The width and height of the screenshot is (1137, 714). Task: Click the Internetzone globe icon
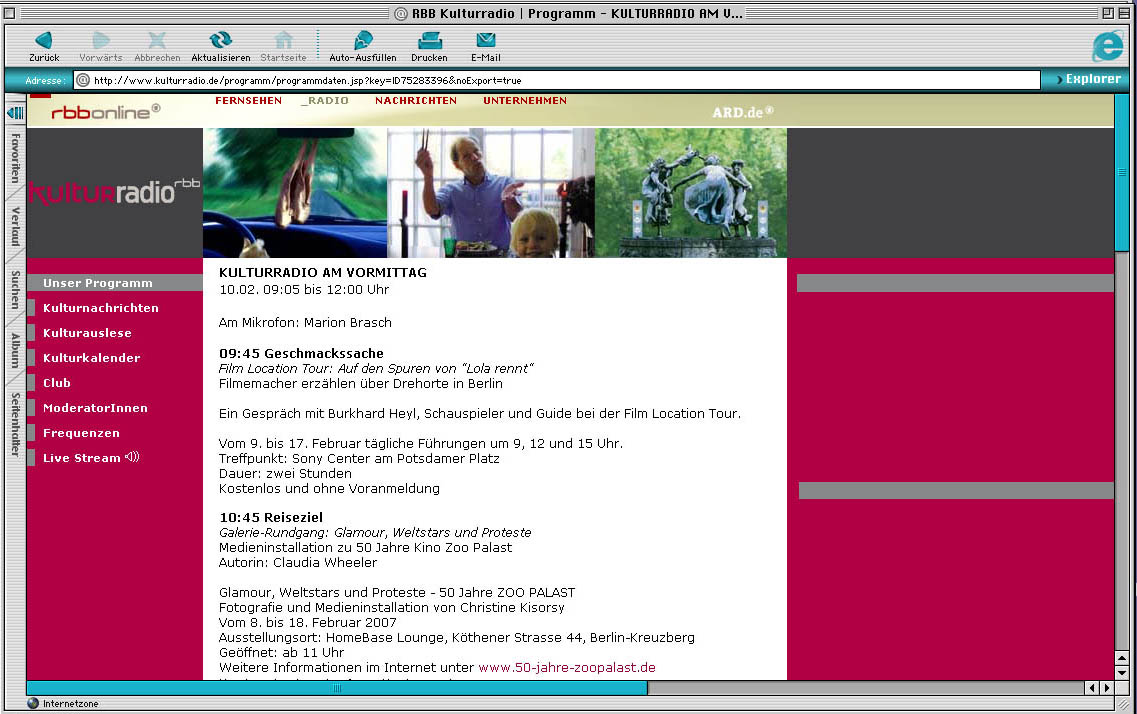click(x=33, y=703)
